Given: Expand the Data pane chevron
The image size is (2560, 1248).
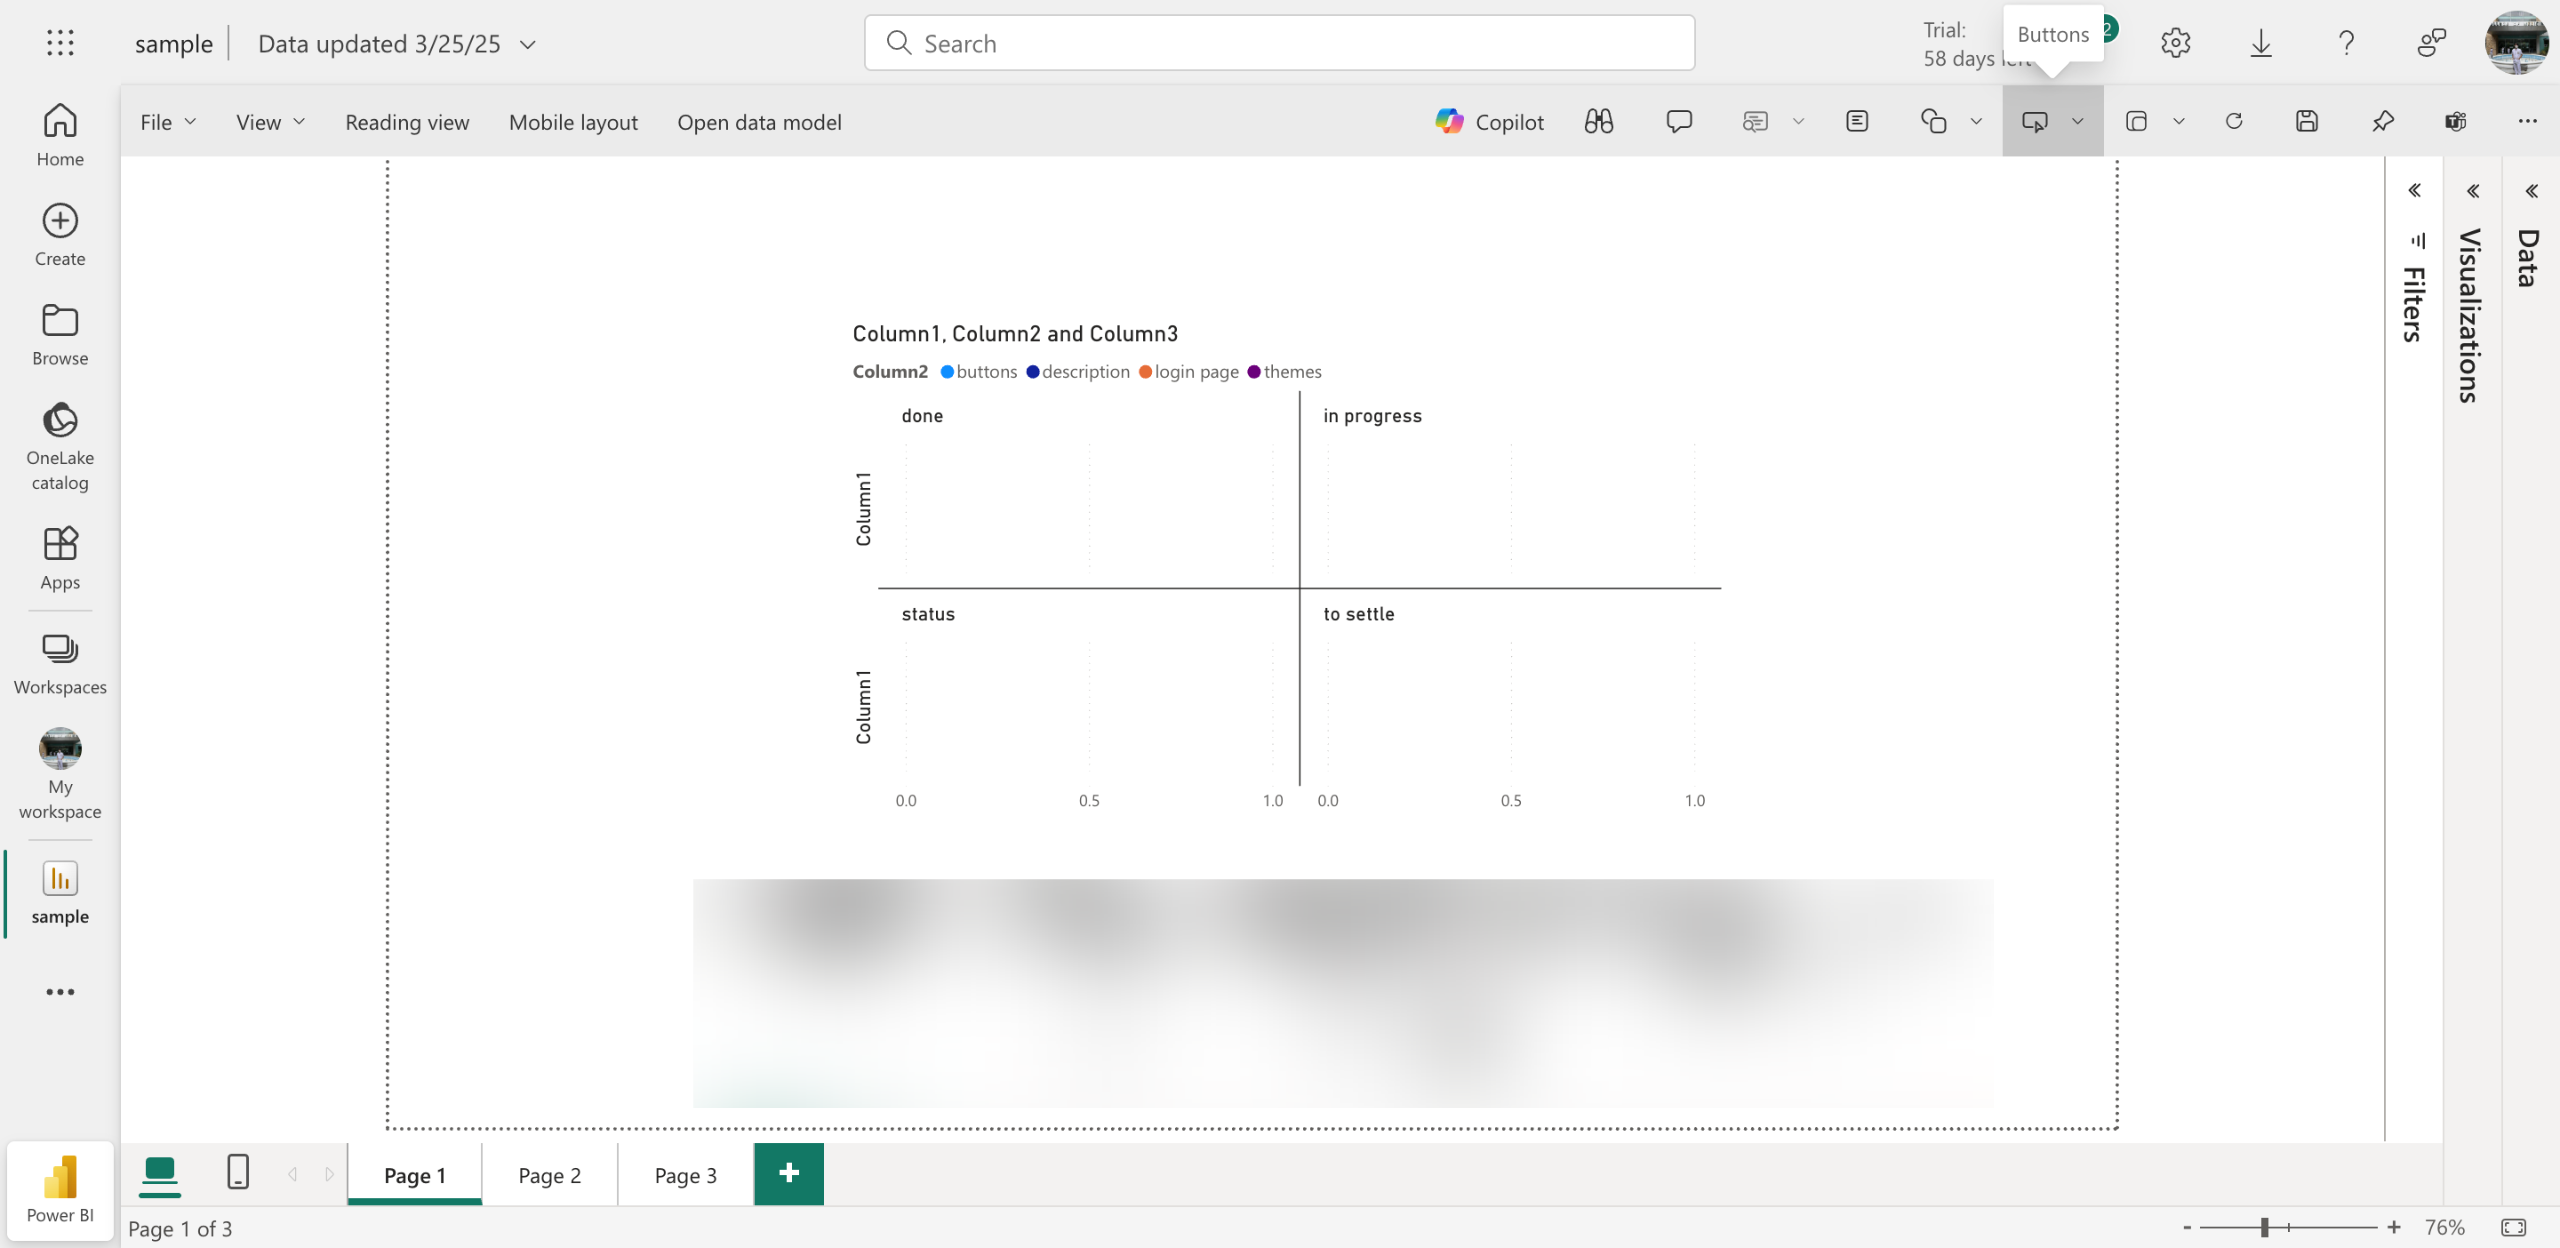Looking at the screenshot, I should tap(2531, 191).
